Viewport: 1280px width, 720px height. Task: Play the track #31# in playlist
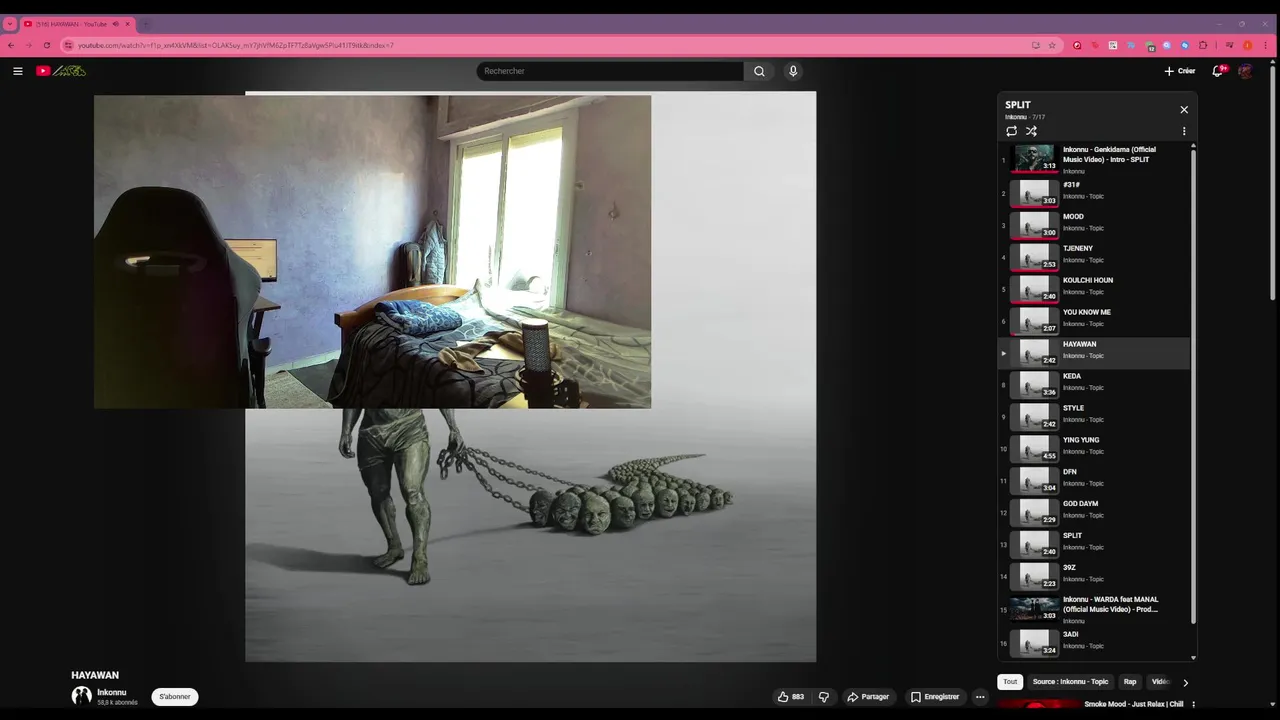point(1094,192)
